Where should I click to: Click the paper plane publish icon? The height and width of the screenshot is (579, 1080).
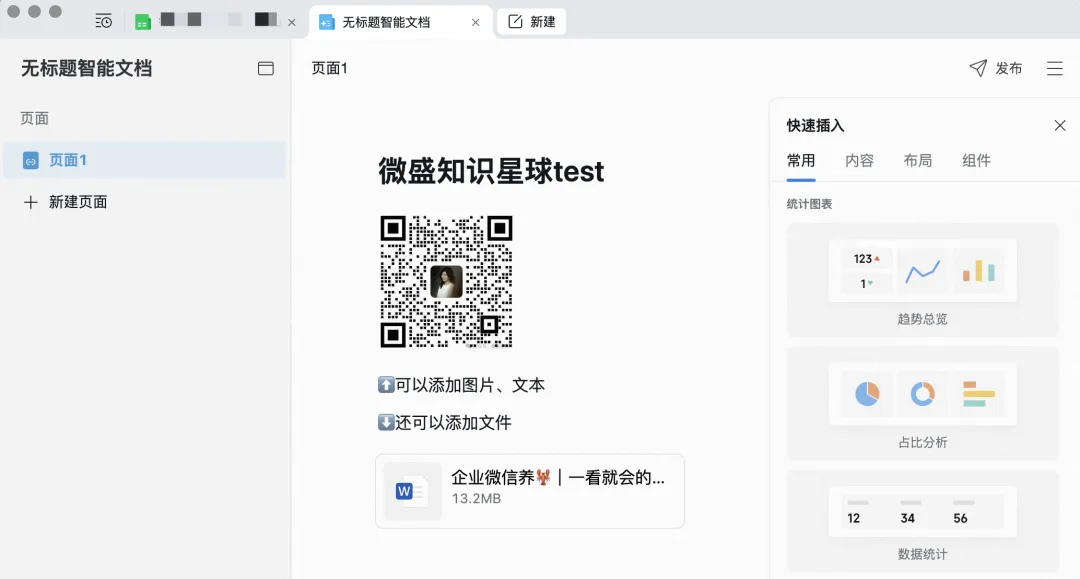click(x=978, y=67)
